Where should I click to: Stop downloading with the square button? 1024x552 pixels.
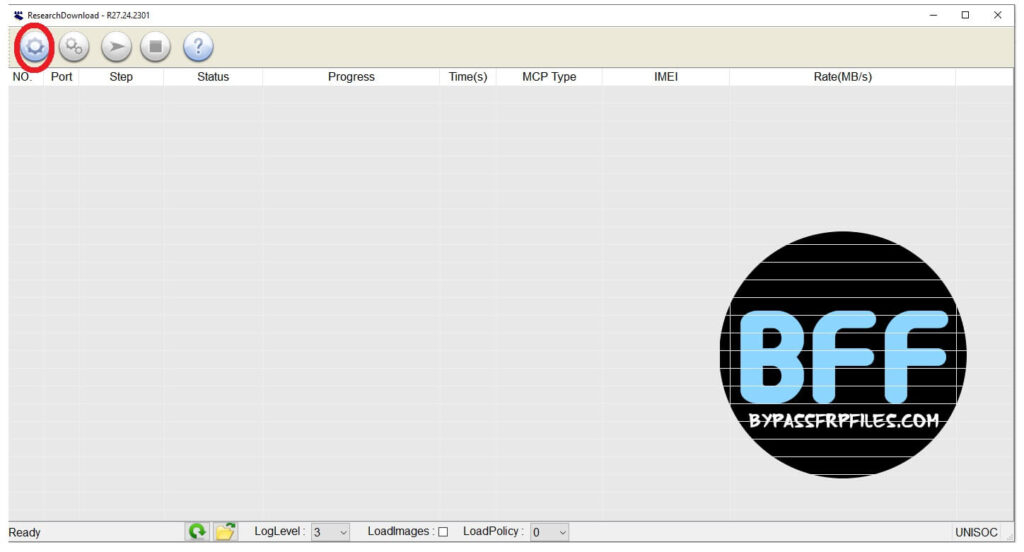(x=155, y=46)
